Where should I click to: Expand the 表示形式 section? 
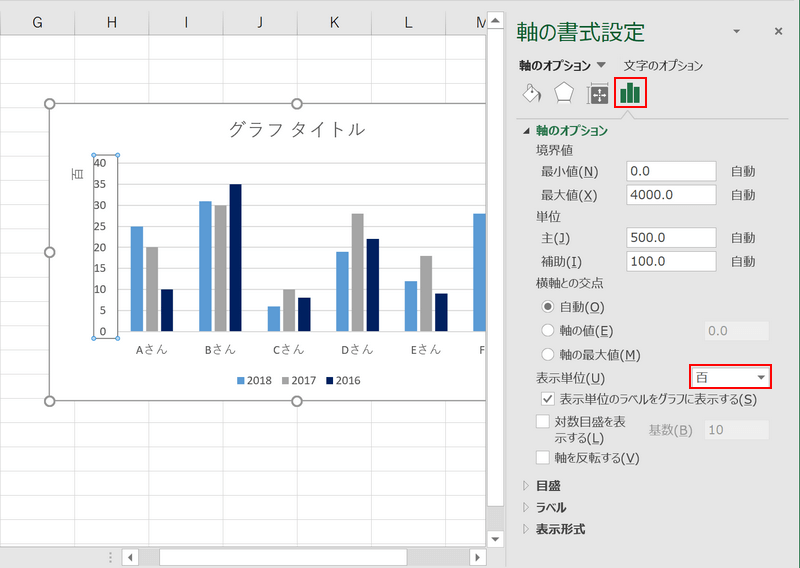click(526, 529)
